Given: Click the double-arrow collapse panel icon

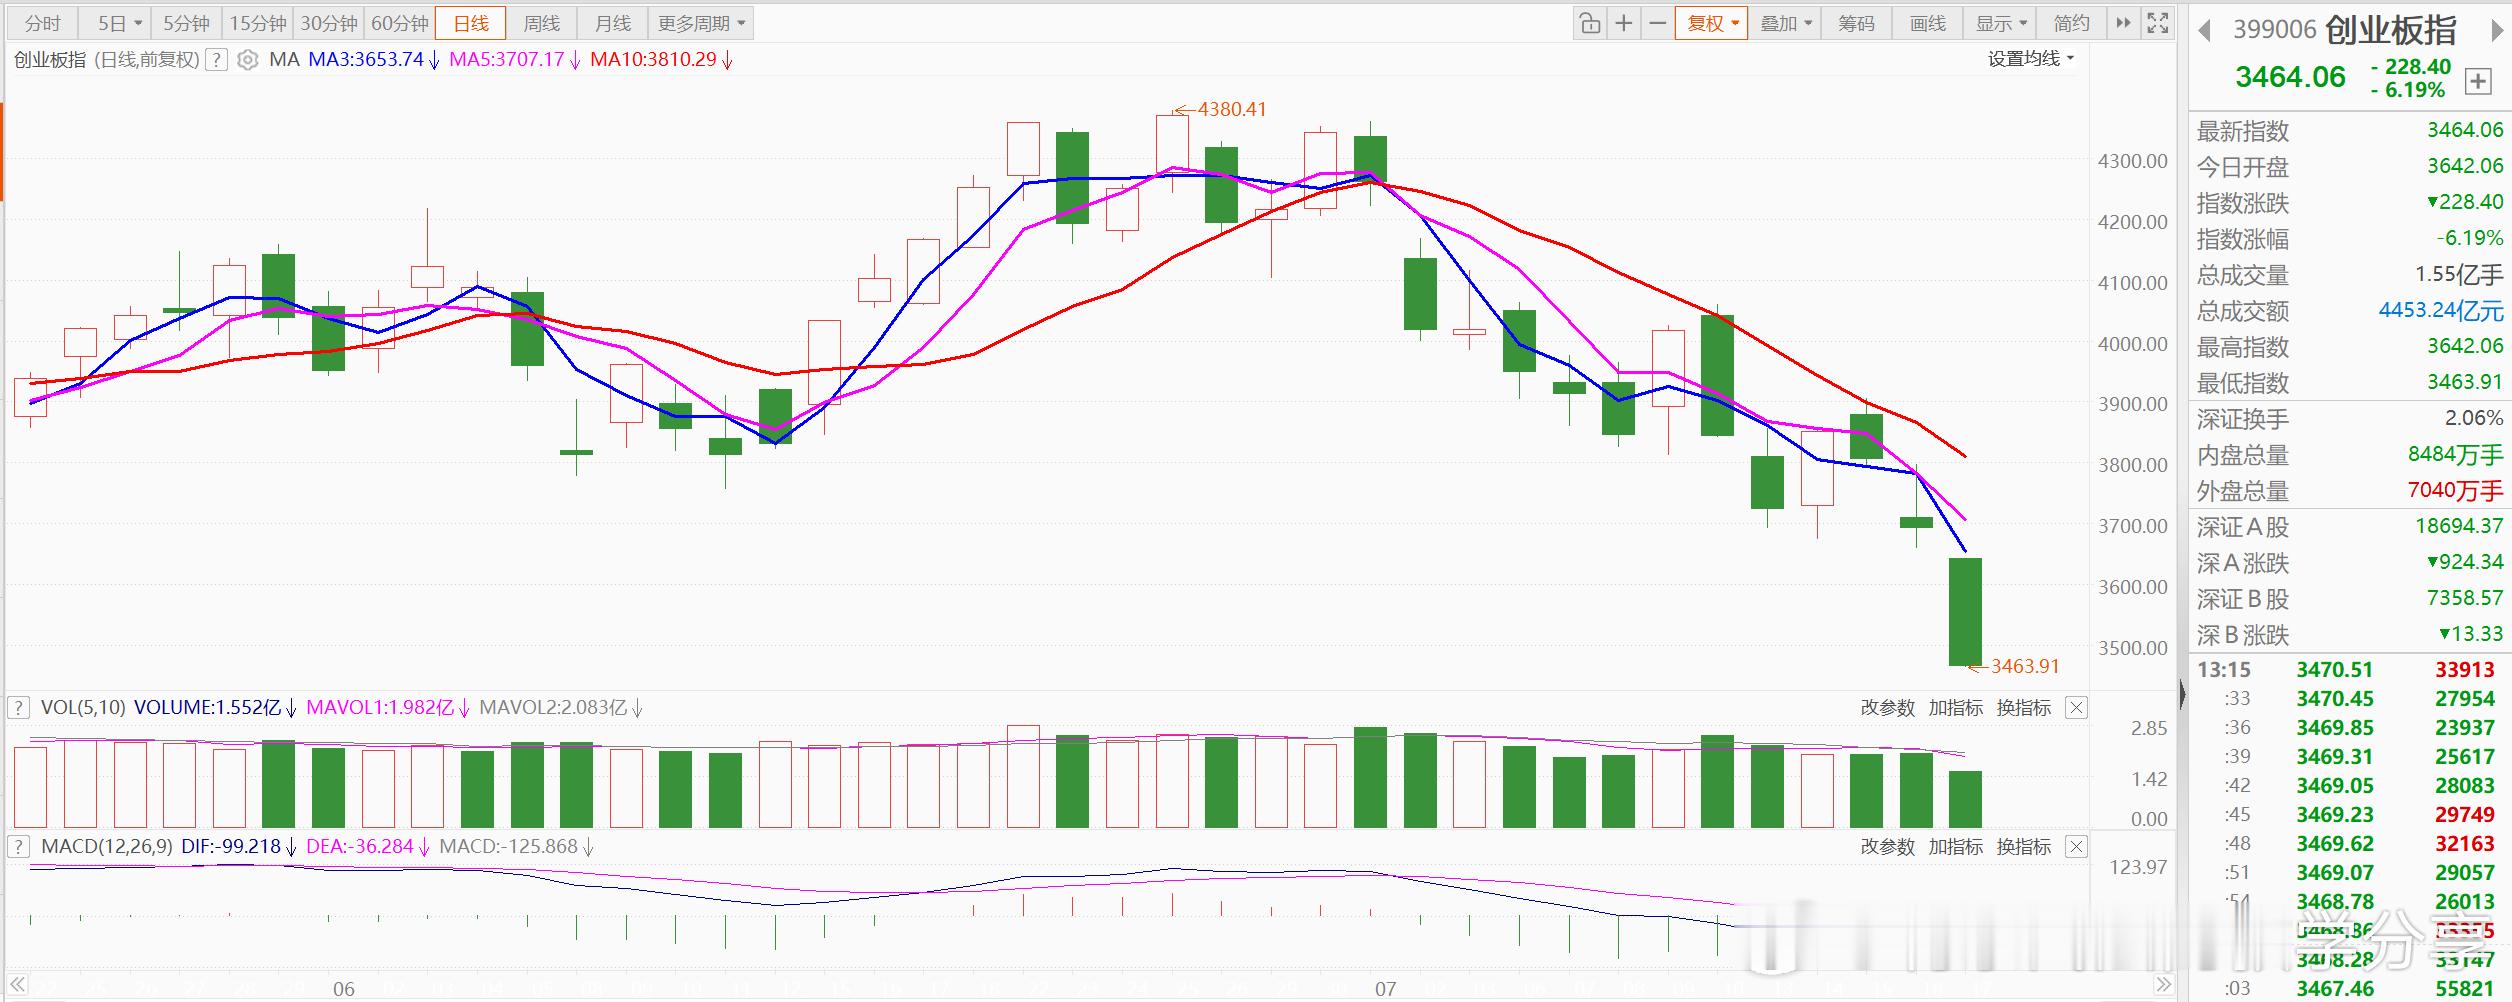Looking at the screenshot, I should pos(2123,23).
